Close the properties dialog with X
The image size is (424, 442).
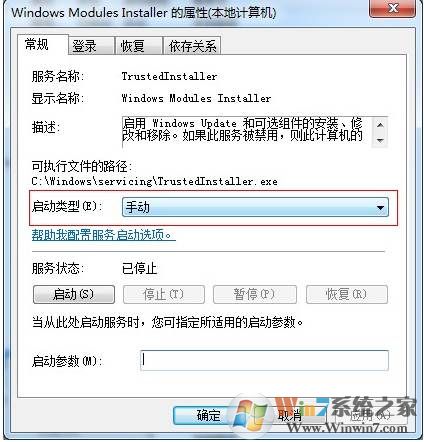393,8
